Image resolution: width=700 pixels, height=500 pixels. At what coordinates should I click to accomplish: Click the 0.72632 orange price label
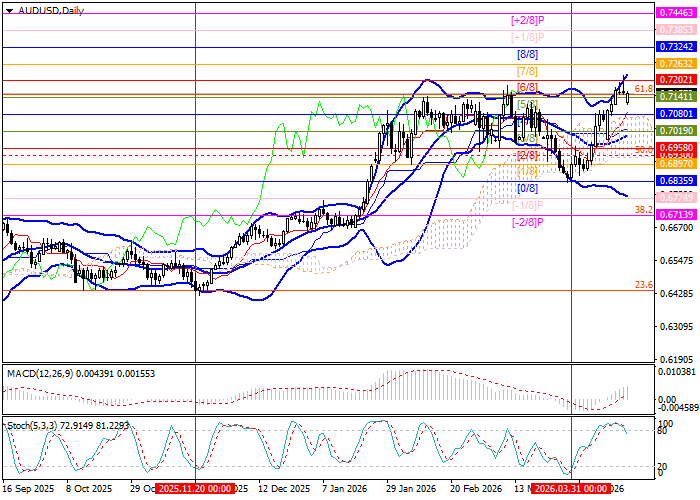[x=676, y=63]
